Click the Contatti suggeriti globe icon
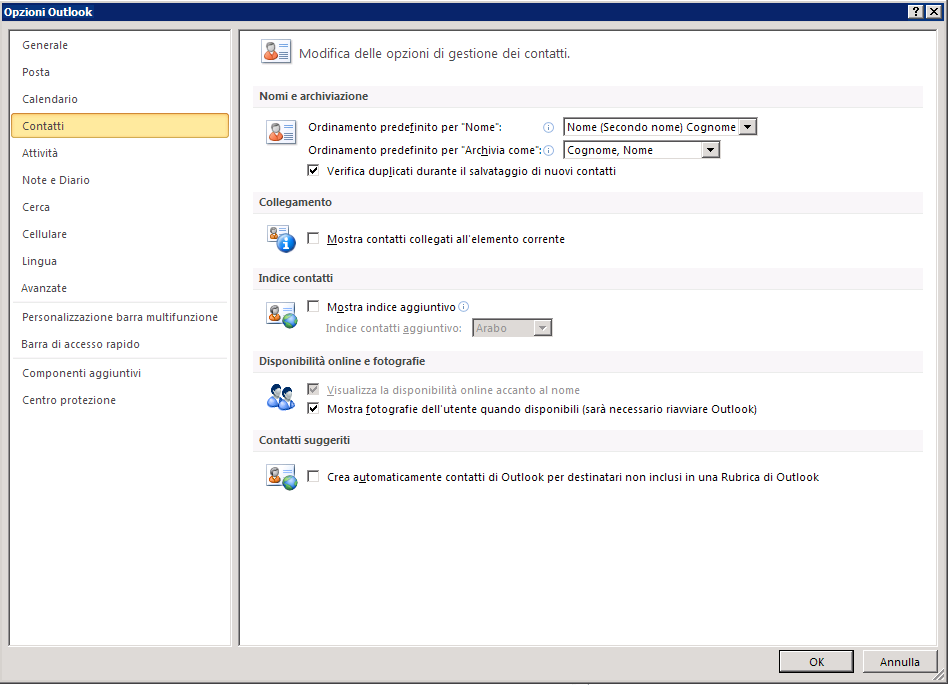Image resolution: width=948 pixels, height=685 pixels. [282, 477]
